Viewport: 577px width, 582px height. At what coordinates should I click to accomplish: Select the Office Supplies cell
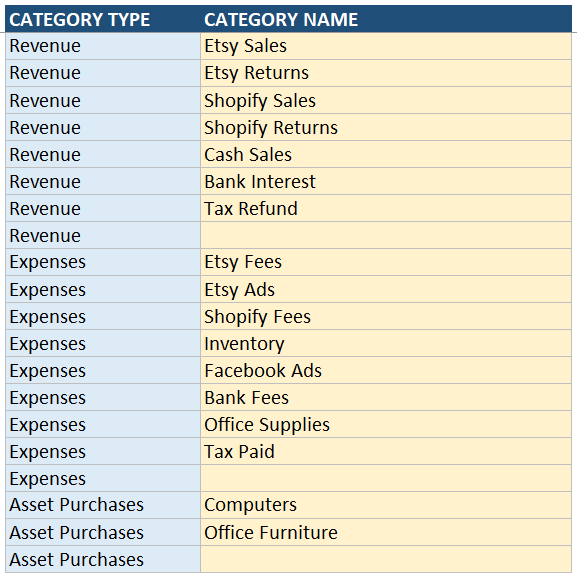pos(386,424)
